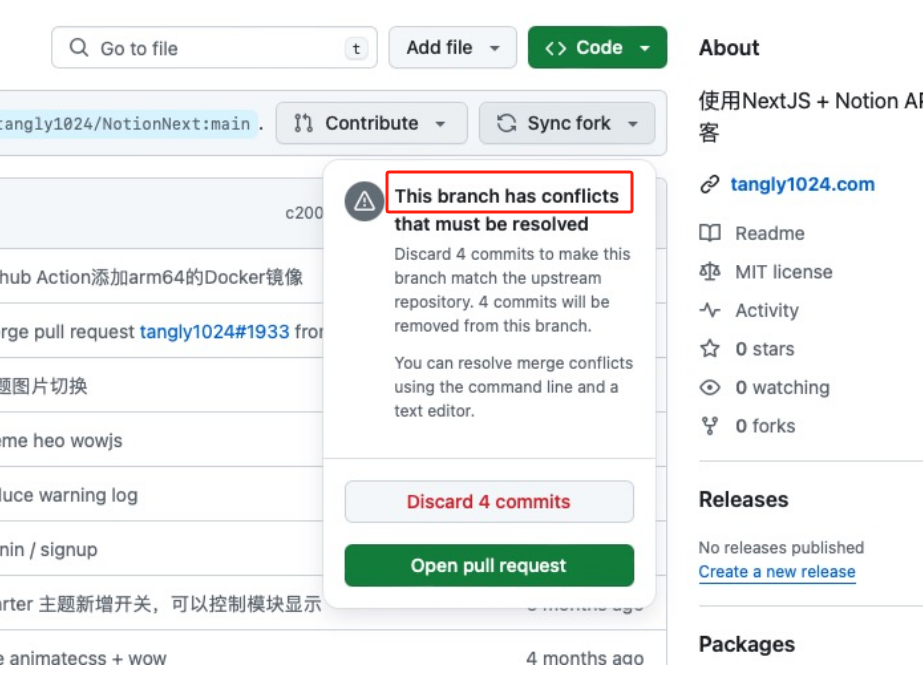Click the link chain icon beside tangly1024.com
This screenshot has width=923, height=677.
tap(710, 184)
